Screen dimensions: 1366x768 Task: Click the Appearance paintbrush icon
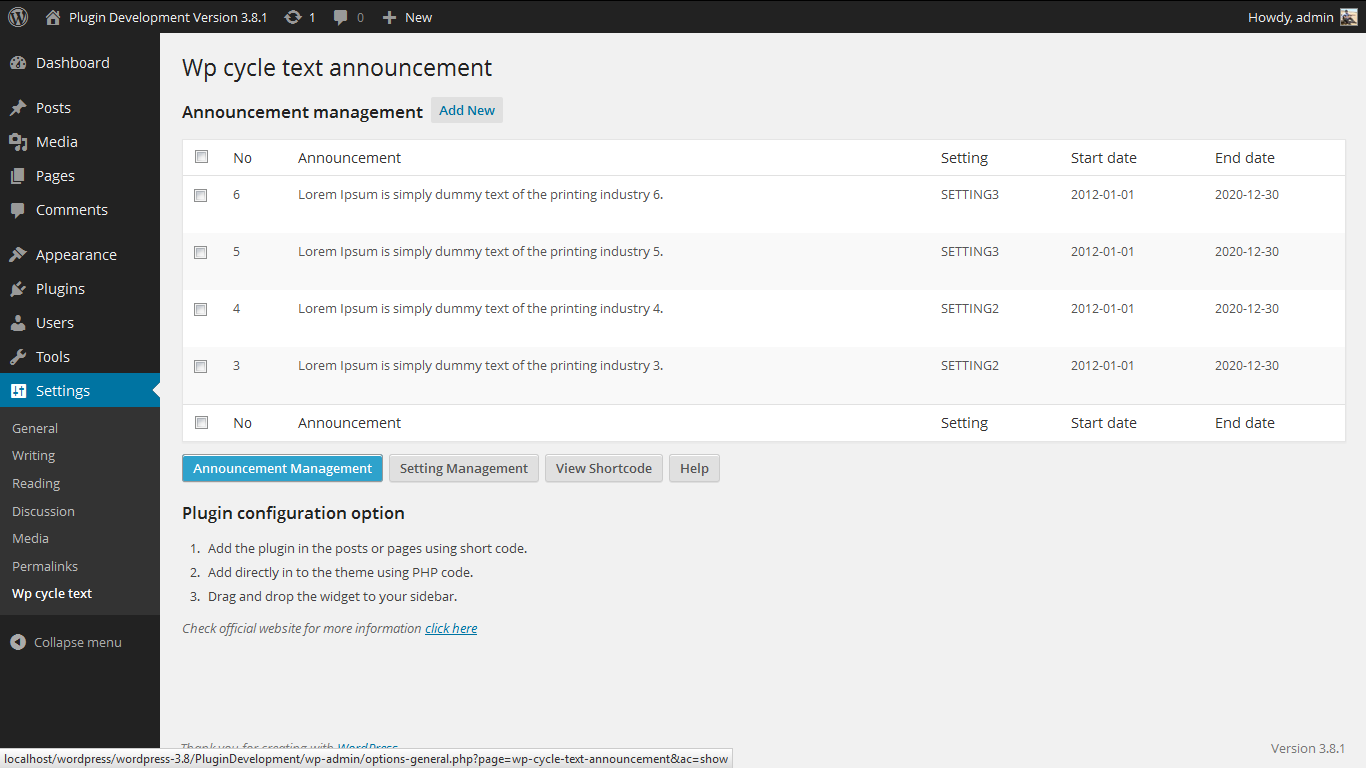point(18,255)
